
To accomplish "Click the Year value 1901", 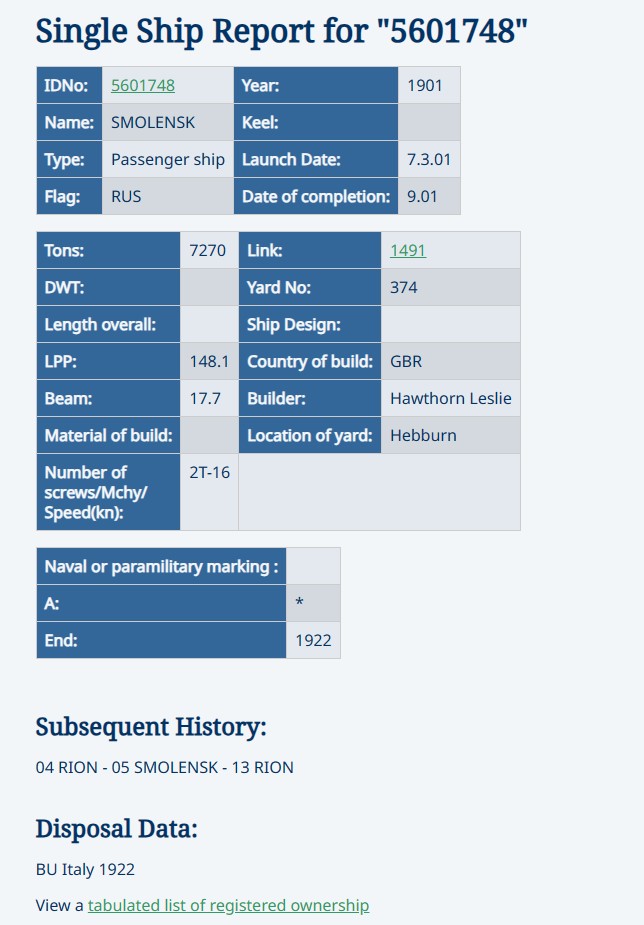I will click(x=425, y=85).
